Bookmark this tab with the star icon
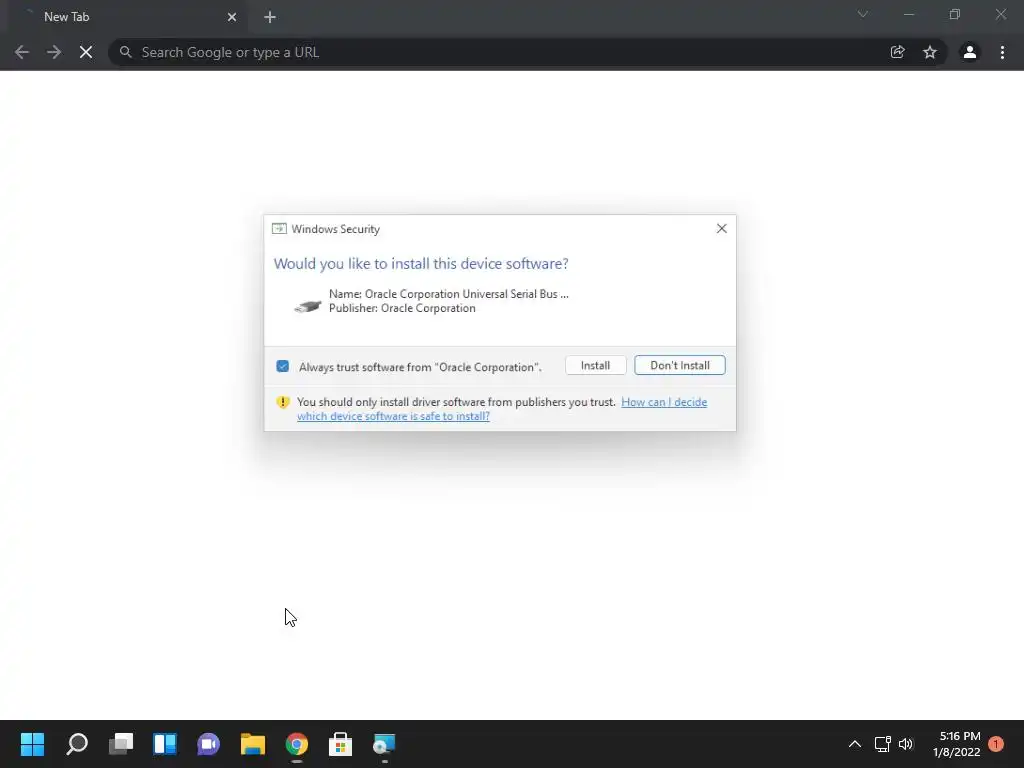The width and height of the screenshot is (1024, 768). point(929,52)
